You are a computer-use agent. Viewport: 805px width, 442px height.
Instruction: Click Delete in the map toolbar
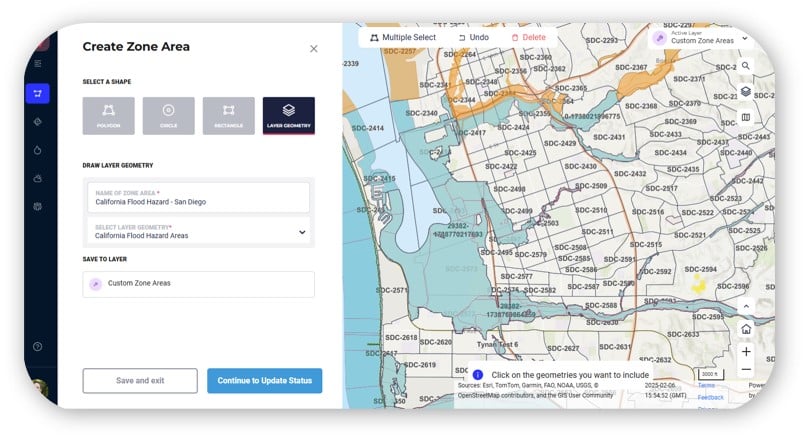tap(528, 37)
